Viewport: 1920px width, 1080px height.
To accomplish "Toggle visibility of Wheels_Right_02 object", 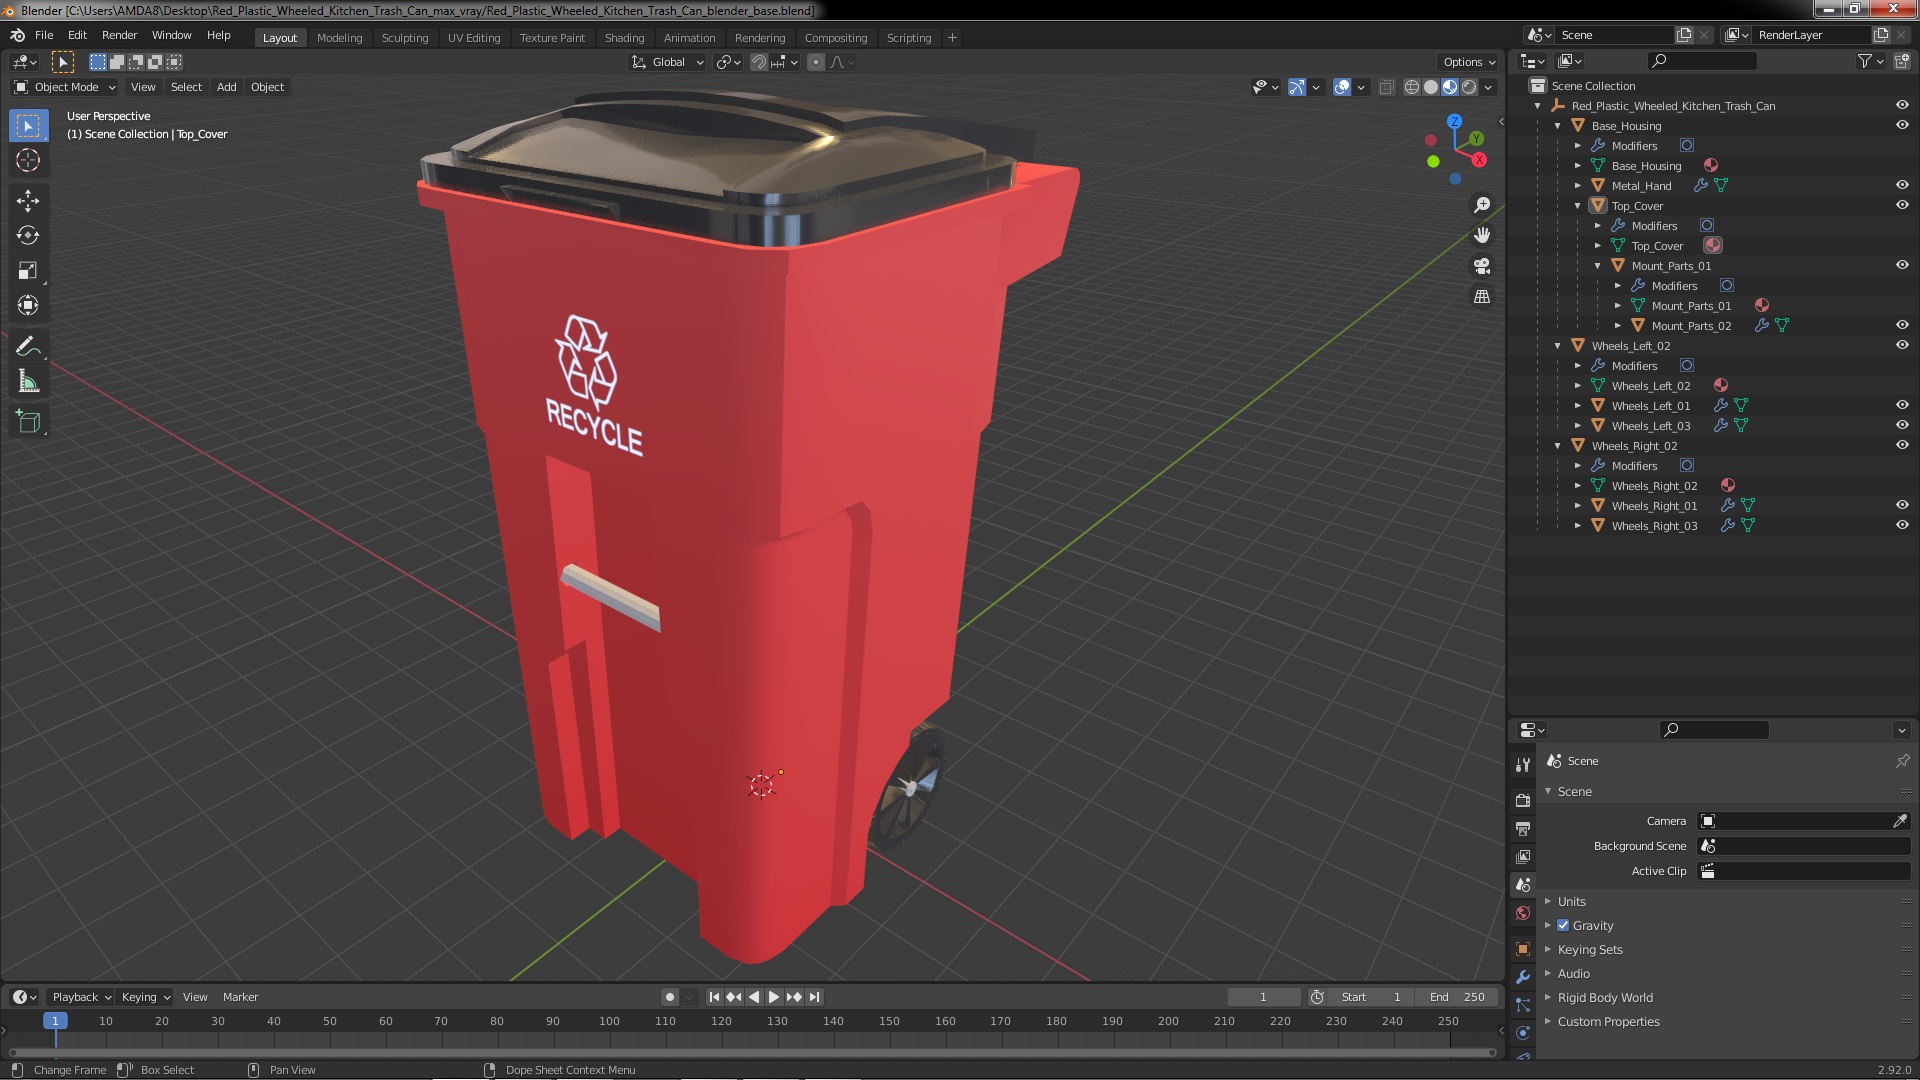I will tap(1902, 445).
